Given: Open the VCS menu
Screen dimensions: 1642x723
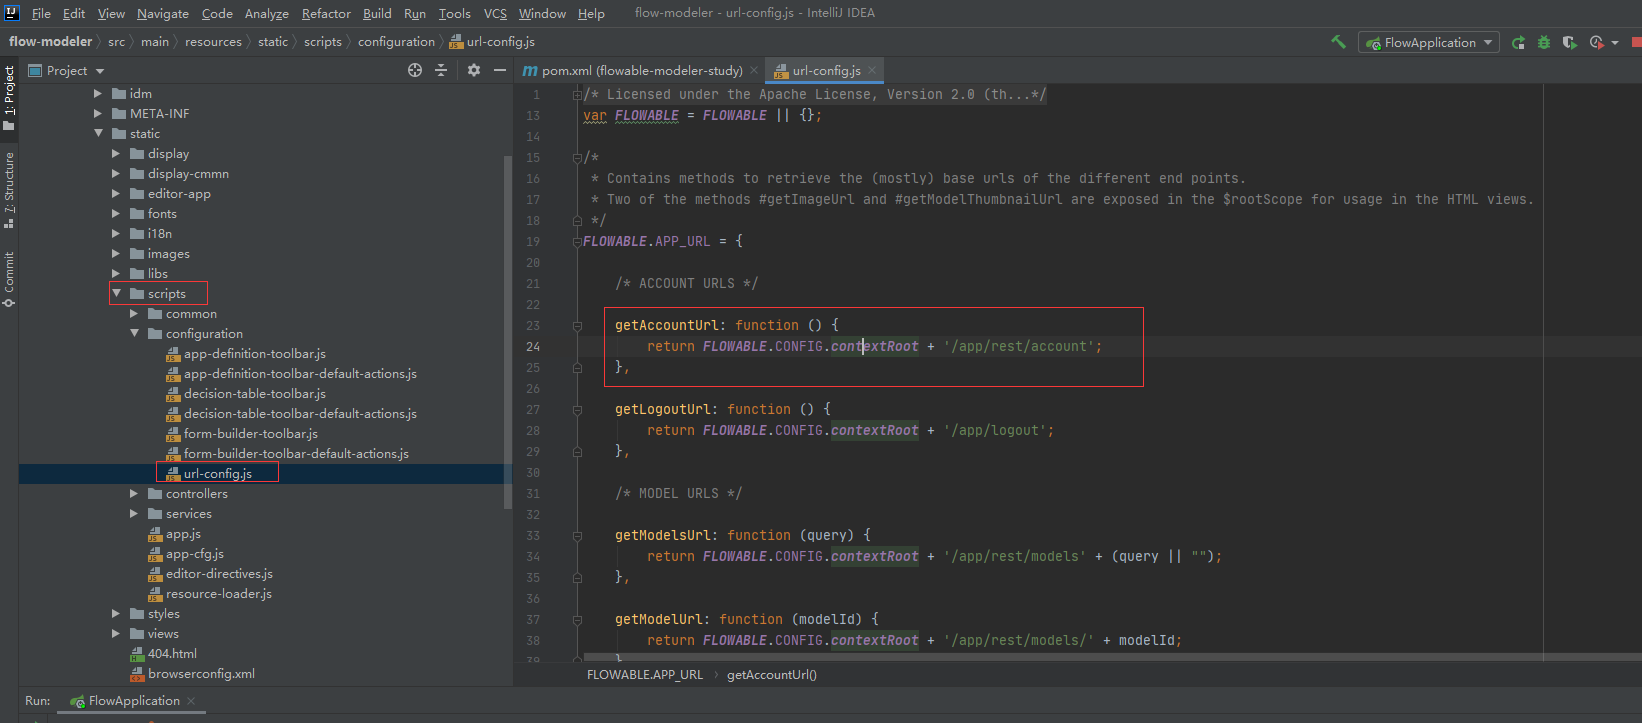Looking at the screenshot, I should pos(495,13).
